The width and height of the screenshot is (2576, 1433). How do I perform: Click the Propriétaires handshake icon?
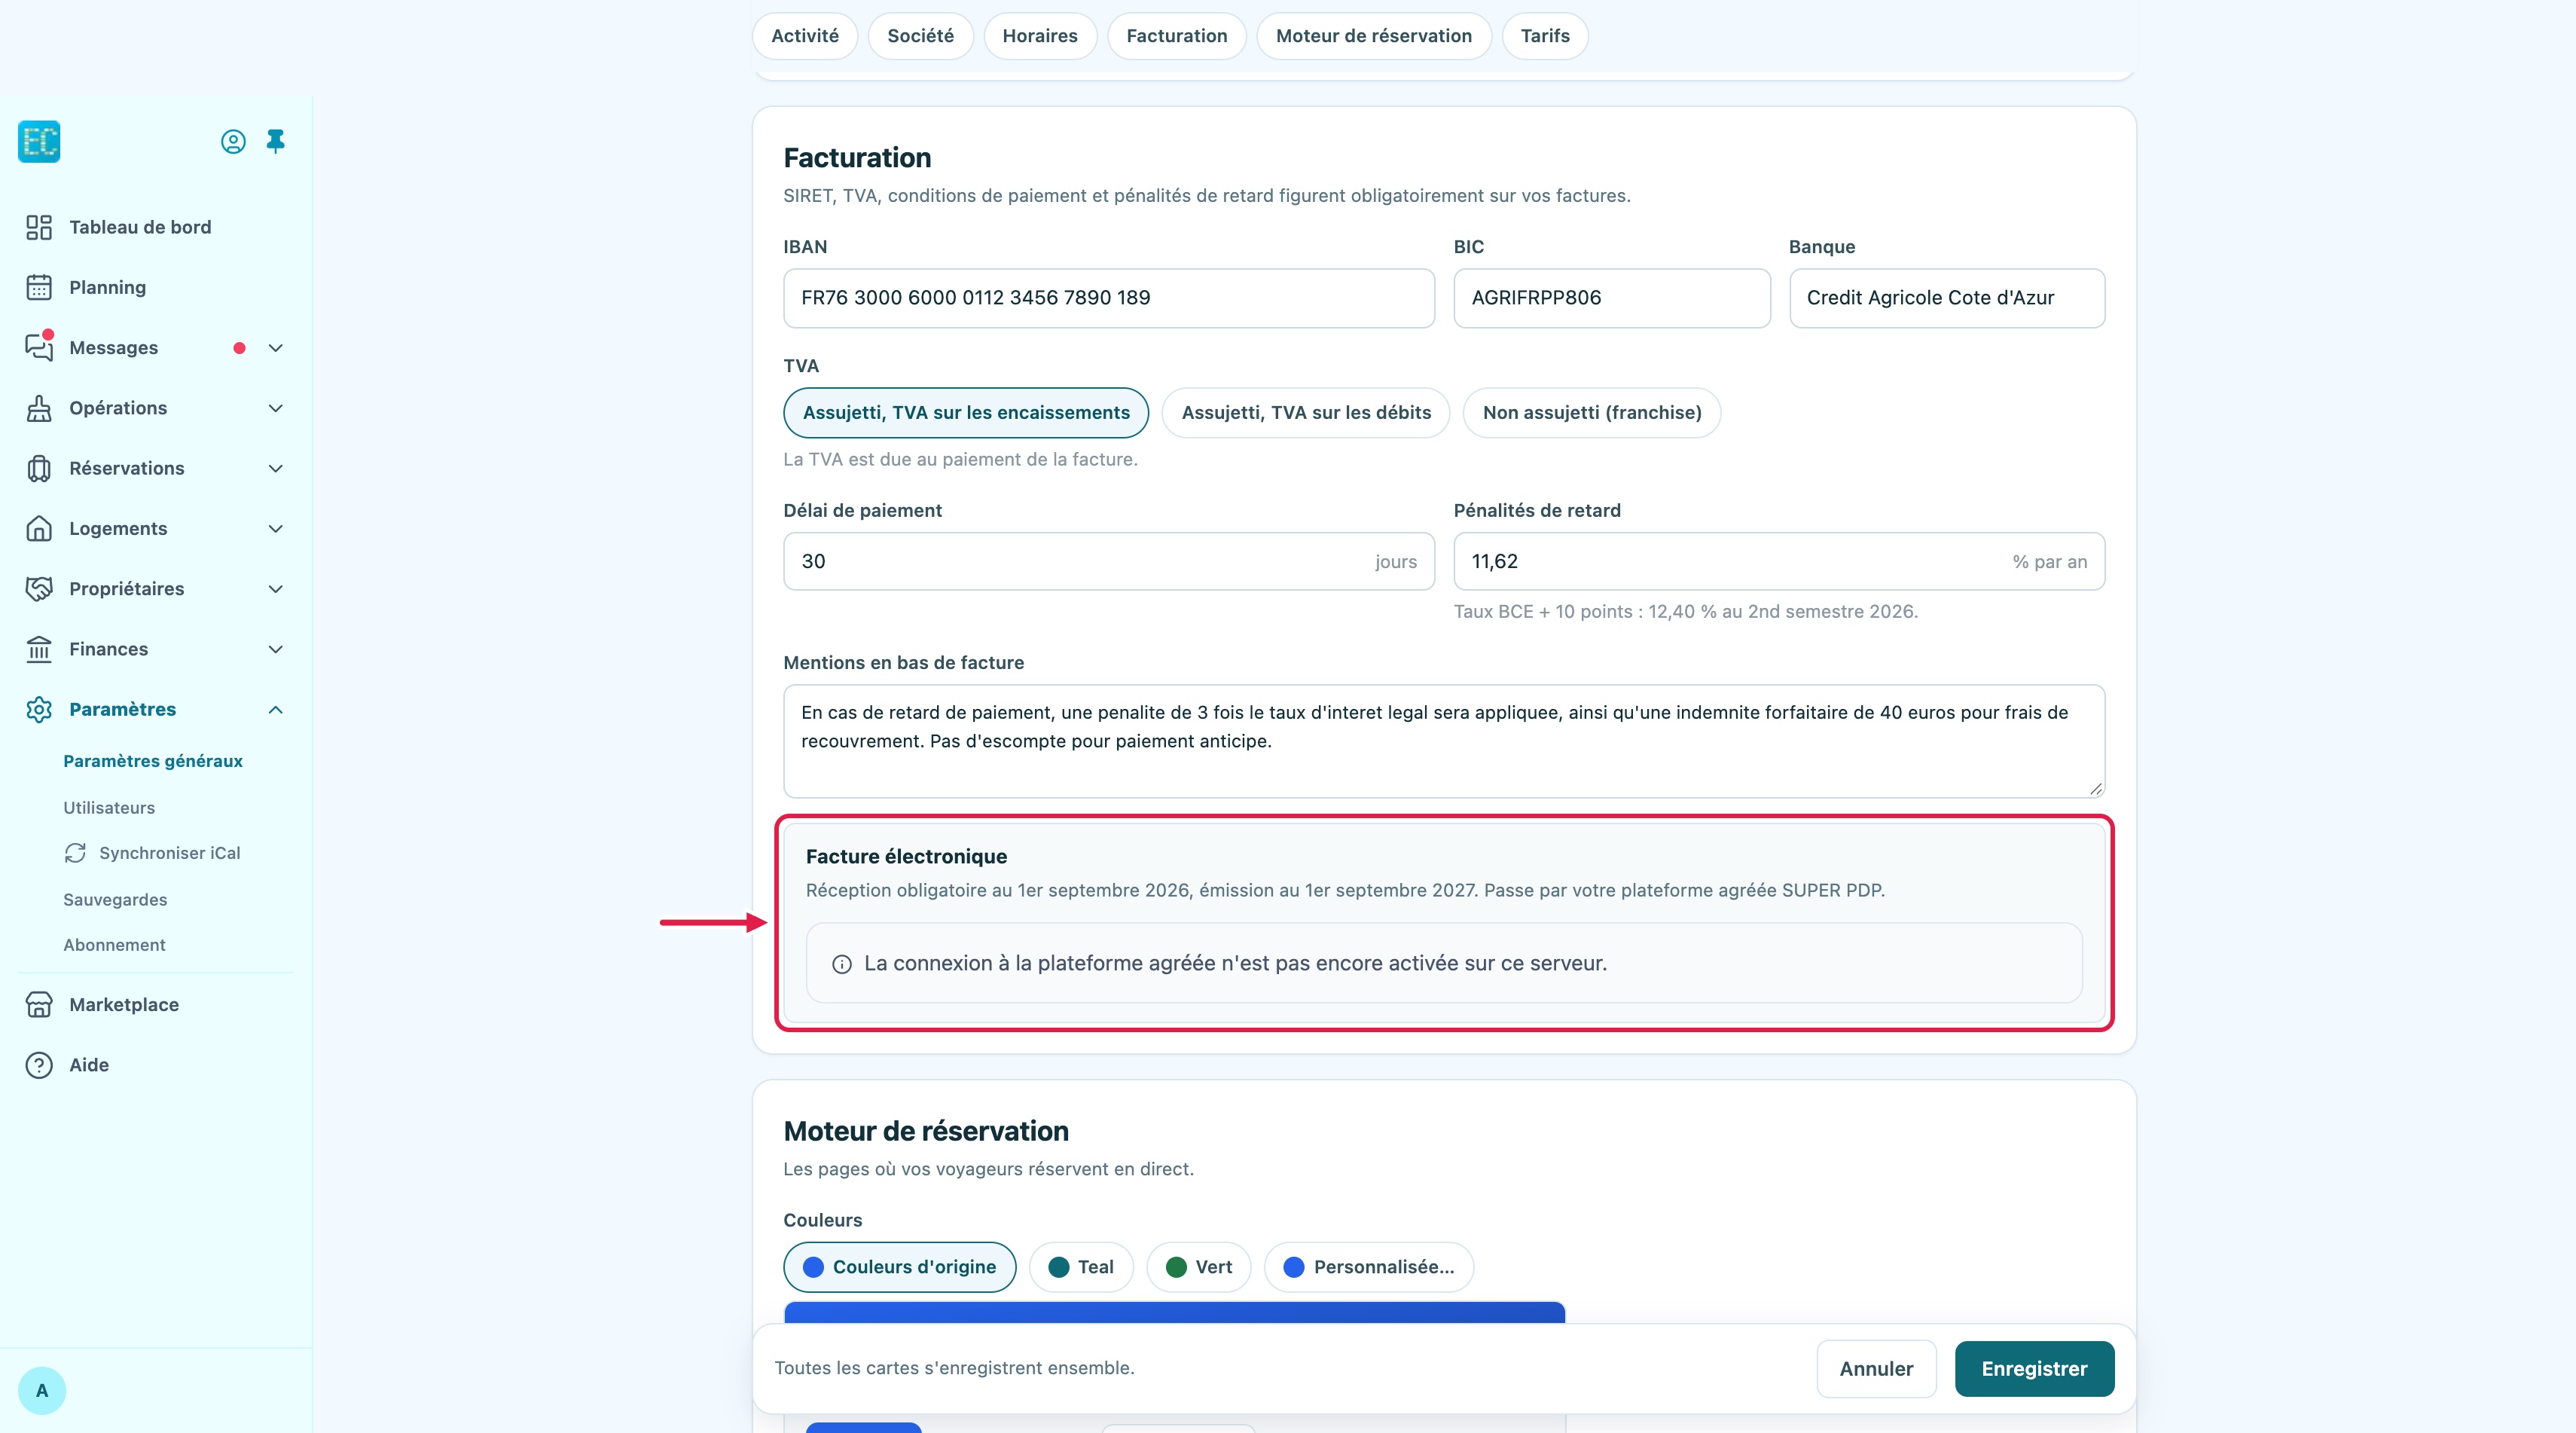(39, 589)
